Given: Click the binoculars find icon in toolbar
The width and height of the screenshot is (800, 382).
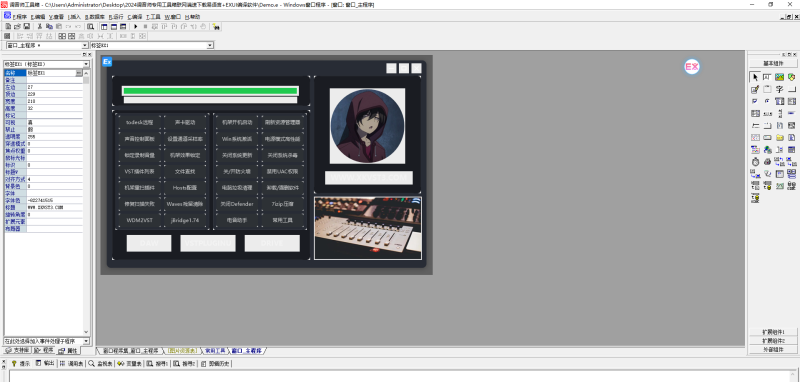Looking at the screenshot, I should [216, 27].
